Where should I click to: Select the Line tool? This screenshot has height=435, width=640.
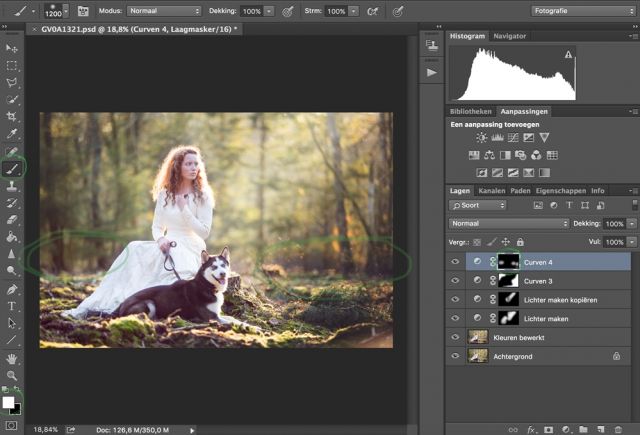[x=11, y=340]
